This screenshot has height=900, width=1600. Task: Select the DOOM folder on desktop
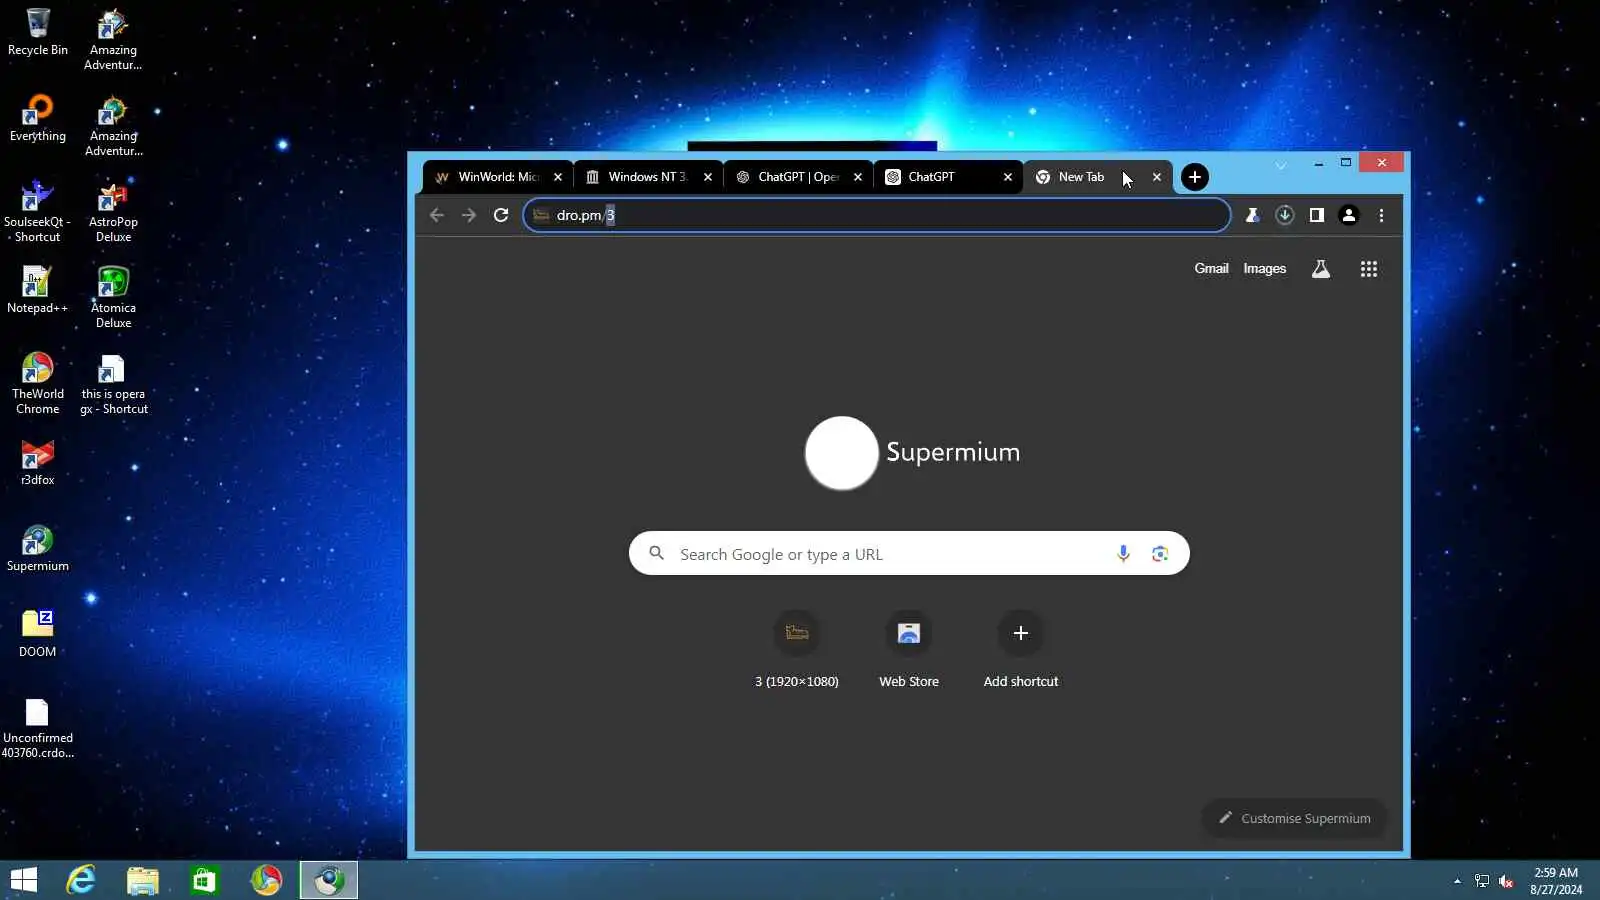pos(38,634)
